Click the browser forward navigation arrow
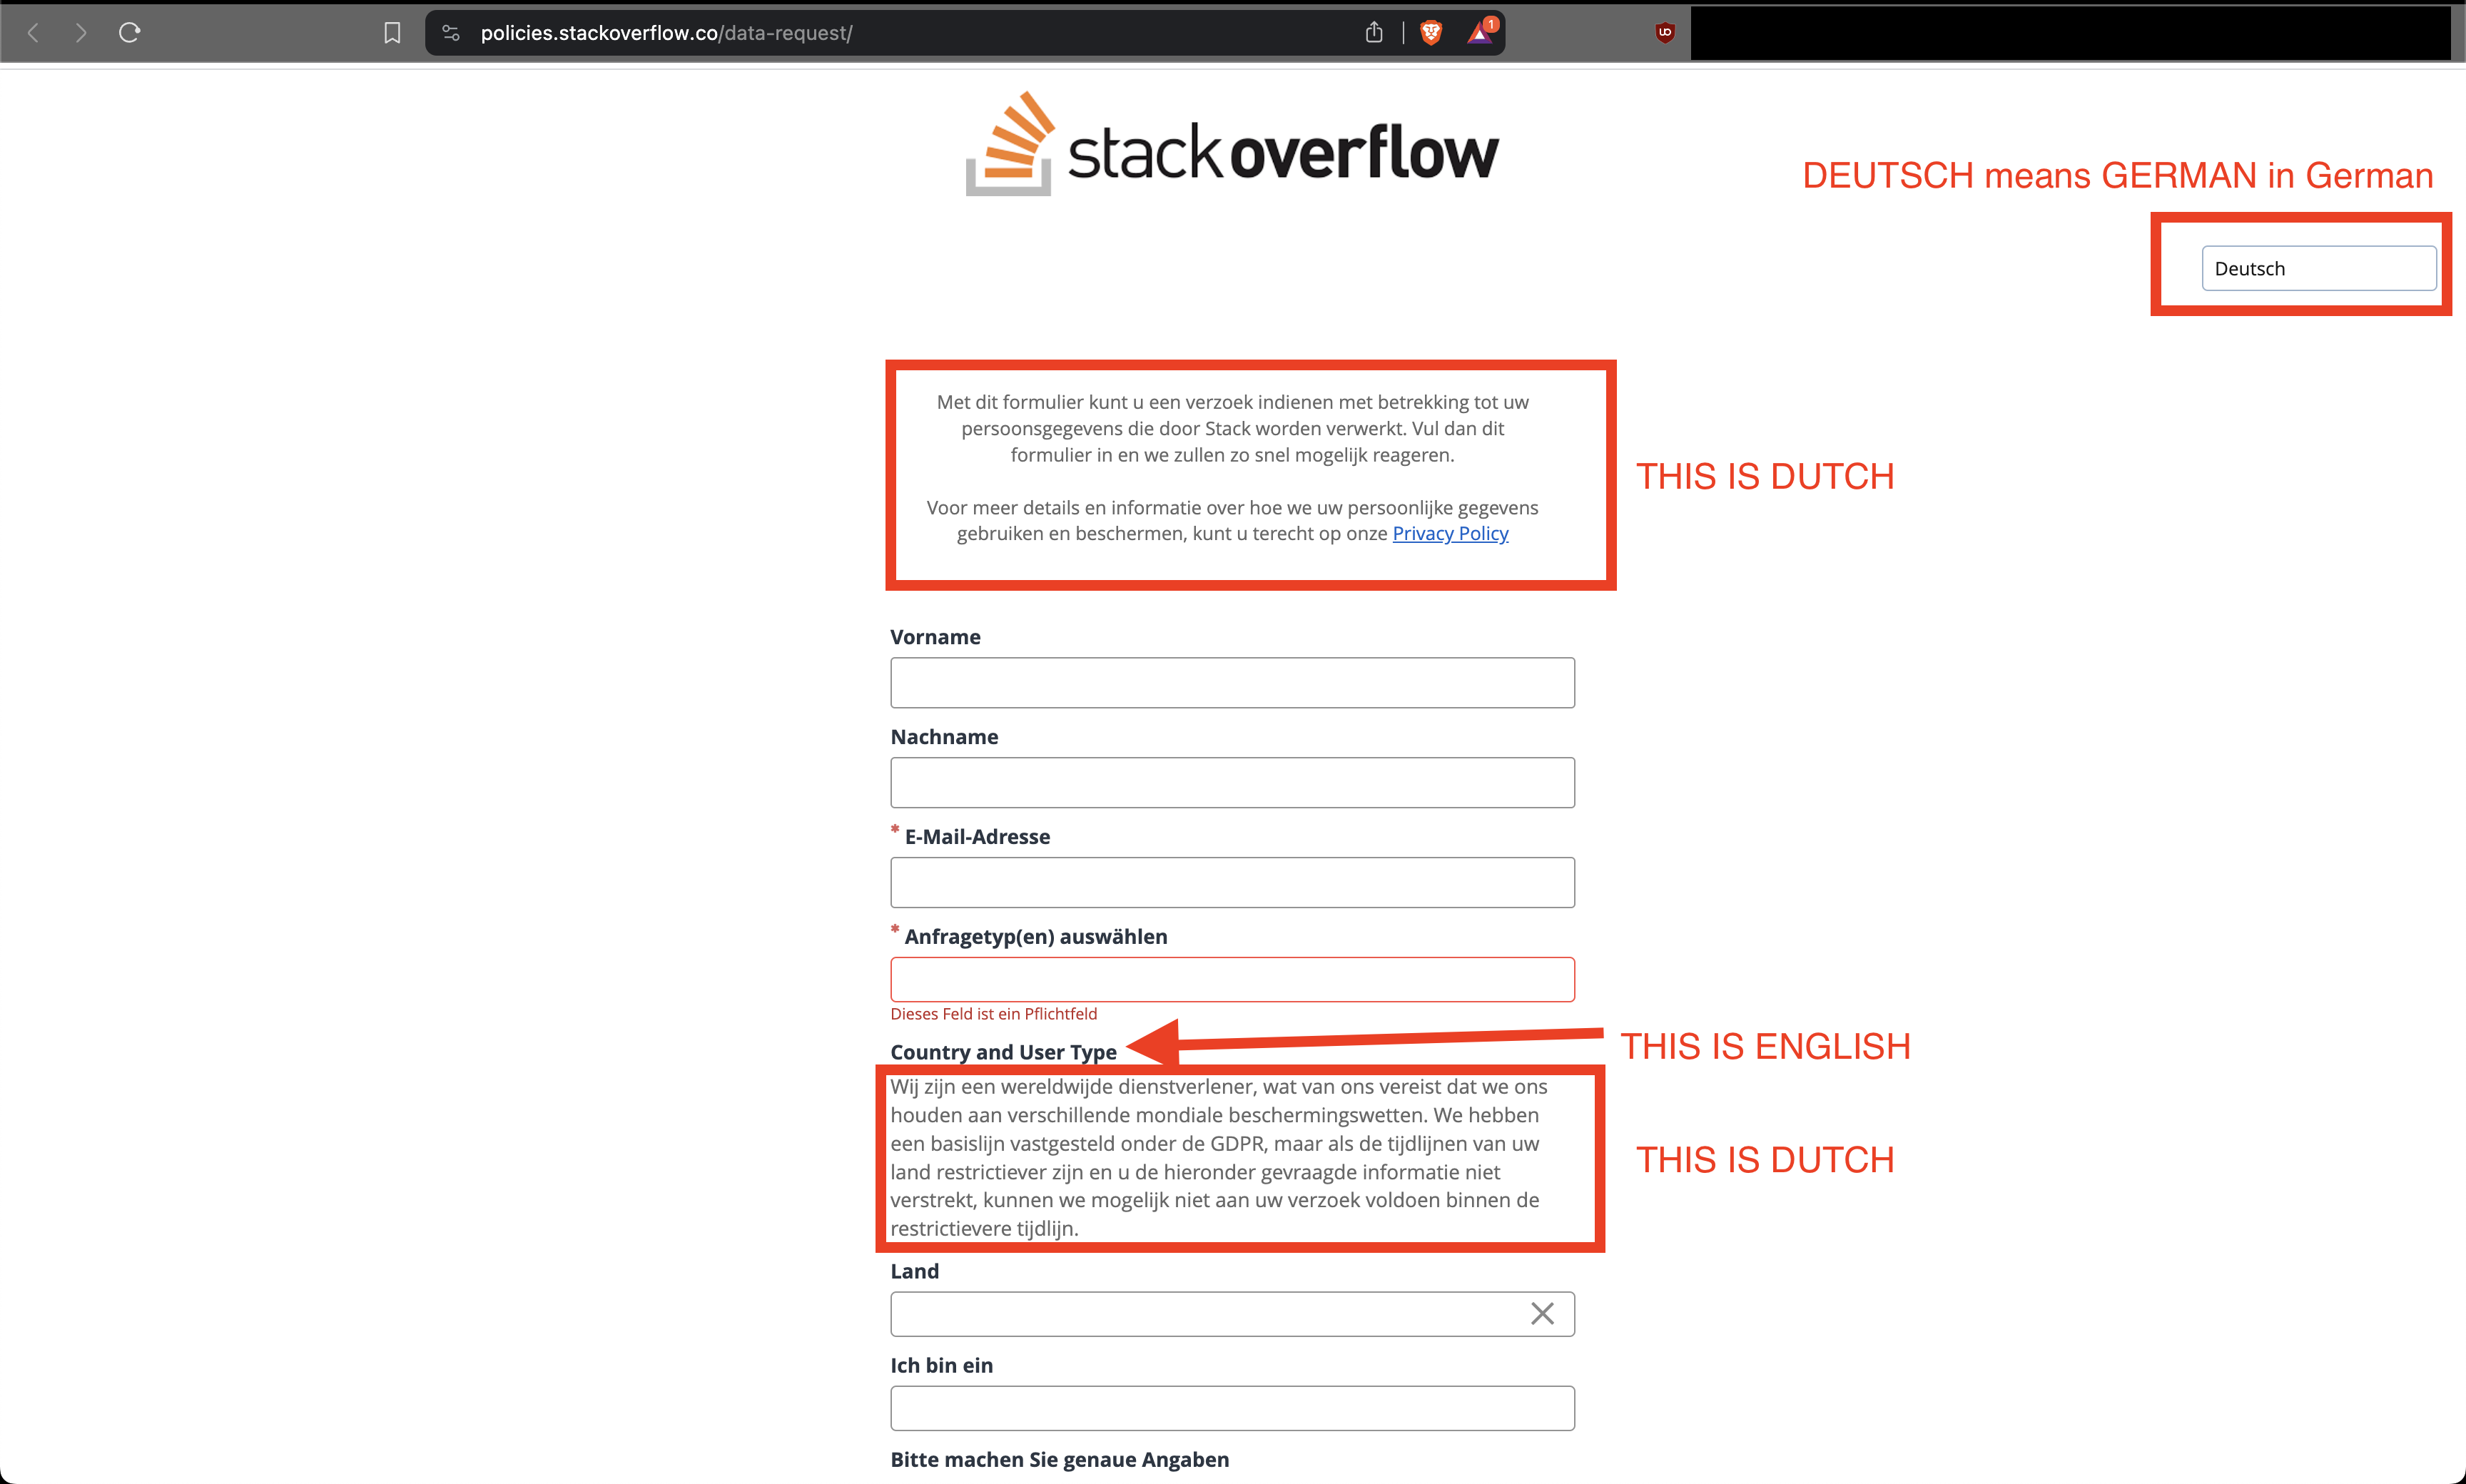Viewport: 2466px width, 1484px height. [x=81, y=30]
